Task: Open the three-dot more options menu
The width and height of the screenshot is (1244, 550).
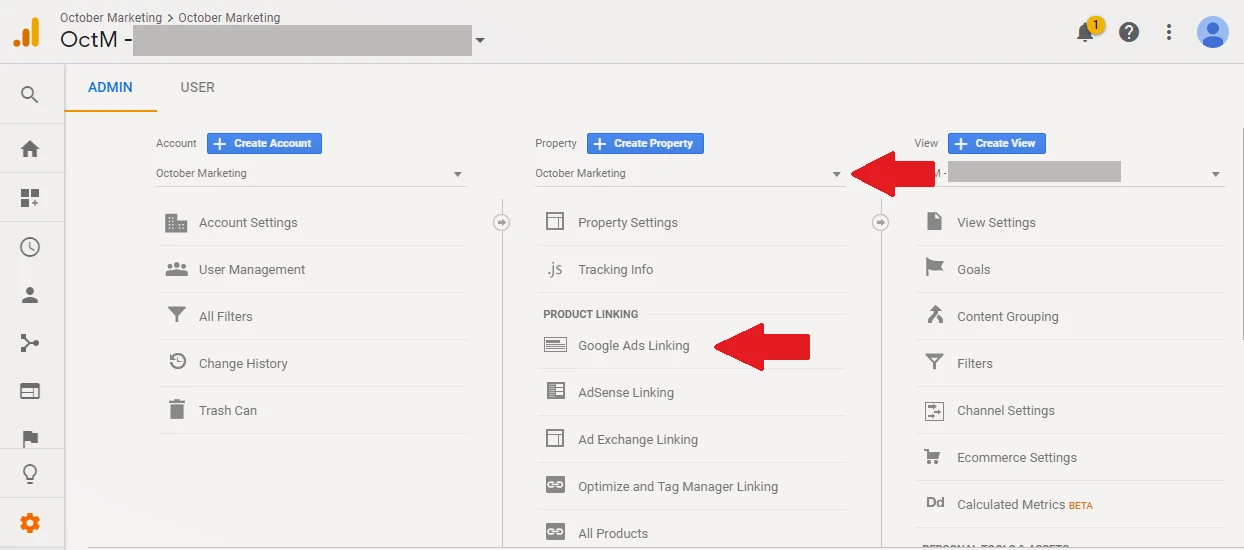Action: click(x=1169, y=32)
